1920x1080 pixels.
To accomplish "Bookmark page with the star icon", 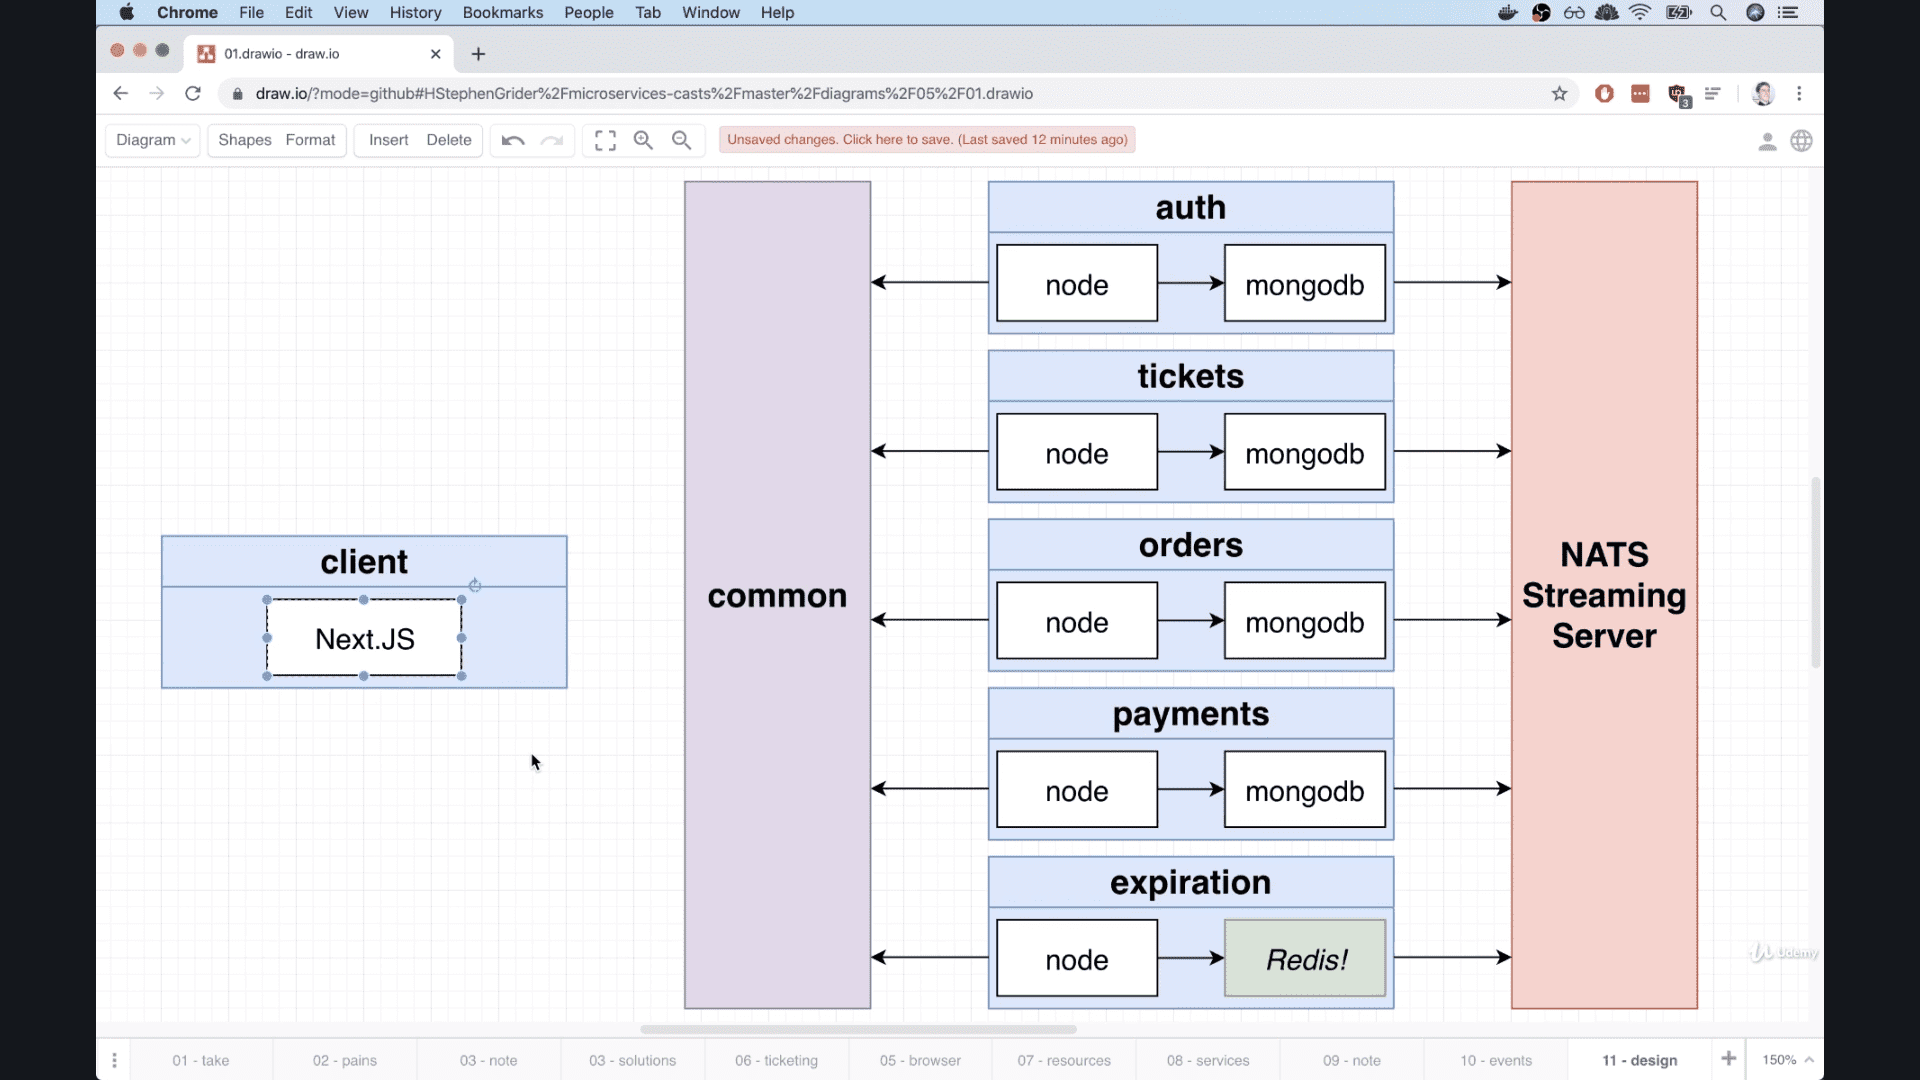I will [1559, 94].
